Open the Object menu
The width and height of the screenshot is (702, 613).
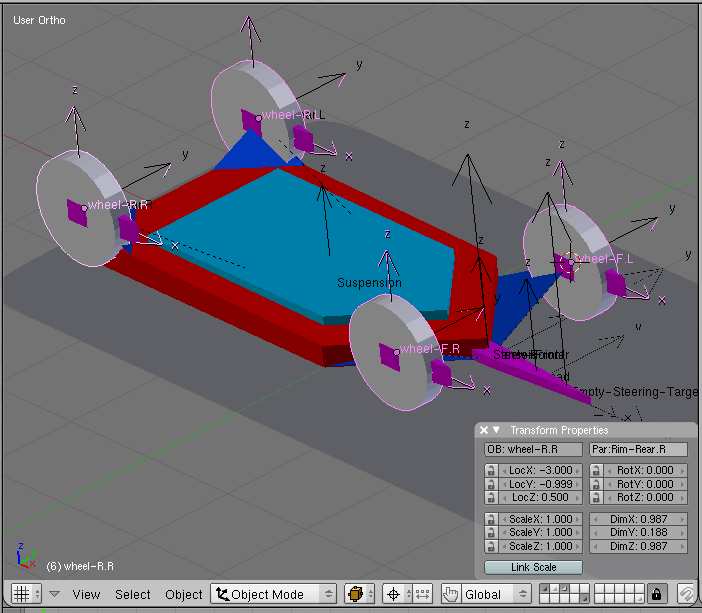tap(184, 595)
